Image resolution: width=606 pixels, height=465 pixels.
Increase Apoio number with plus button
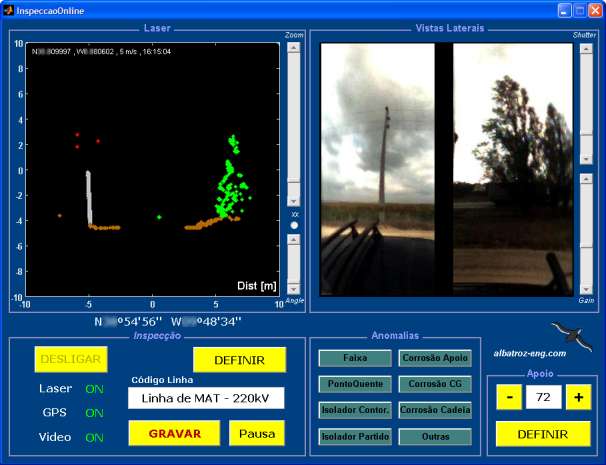578,397
